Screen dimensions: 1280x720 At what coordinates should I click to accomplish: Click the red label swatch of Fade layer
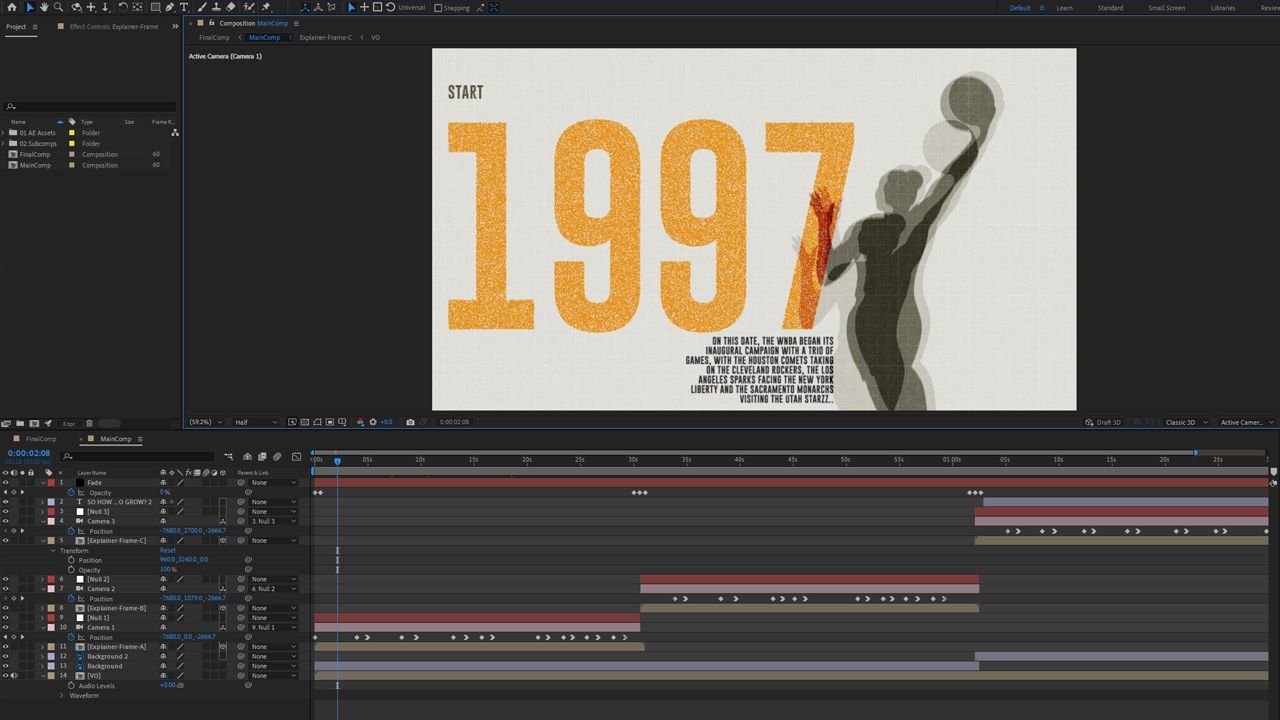coord(51,483)
